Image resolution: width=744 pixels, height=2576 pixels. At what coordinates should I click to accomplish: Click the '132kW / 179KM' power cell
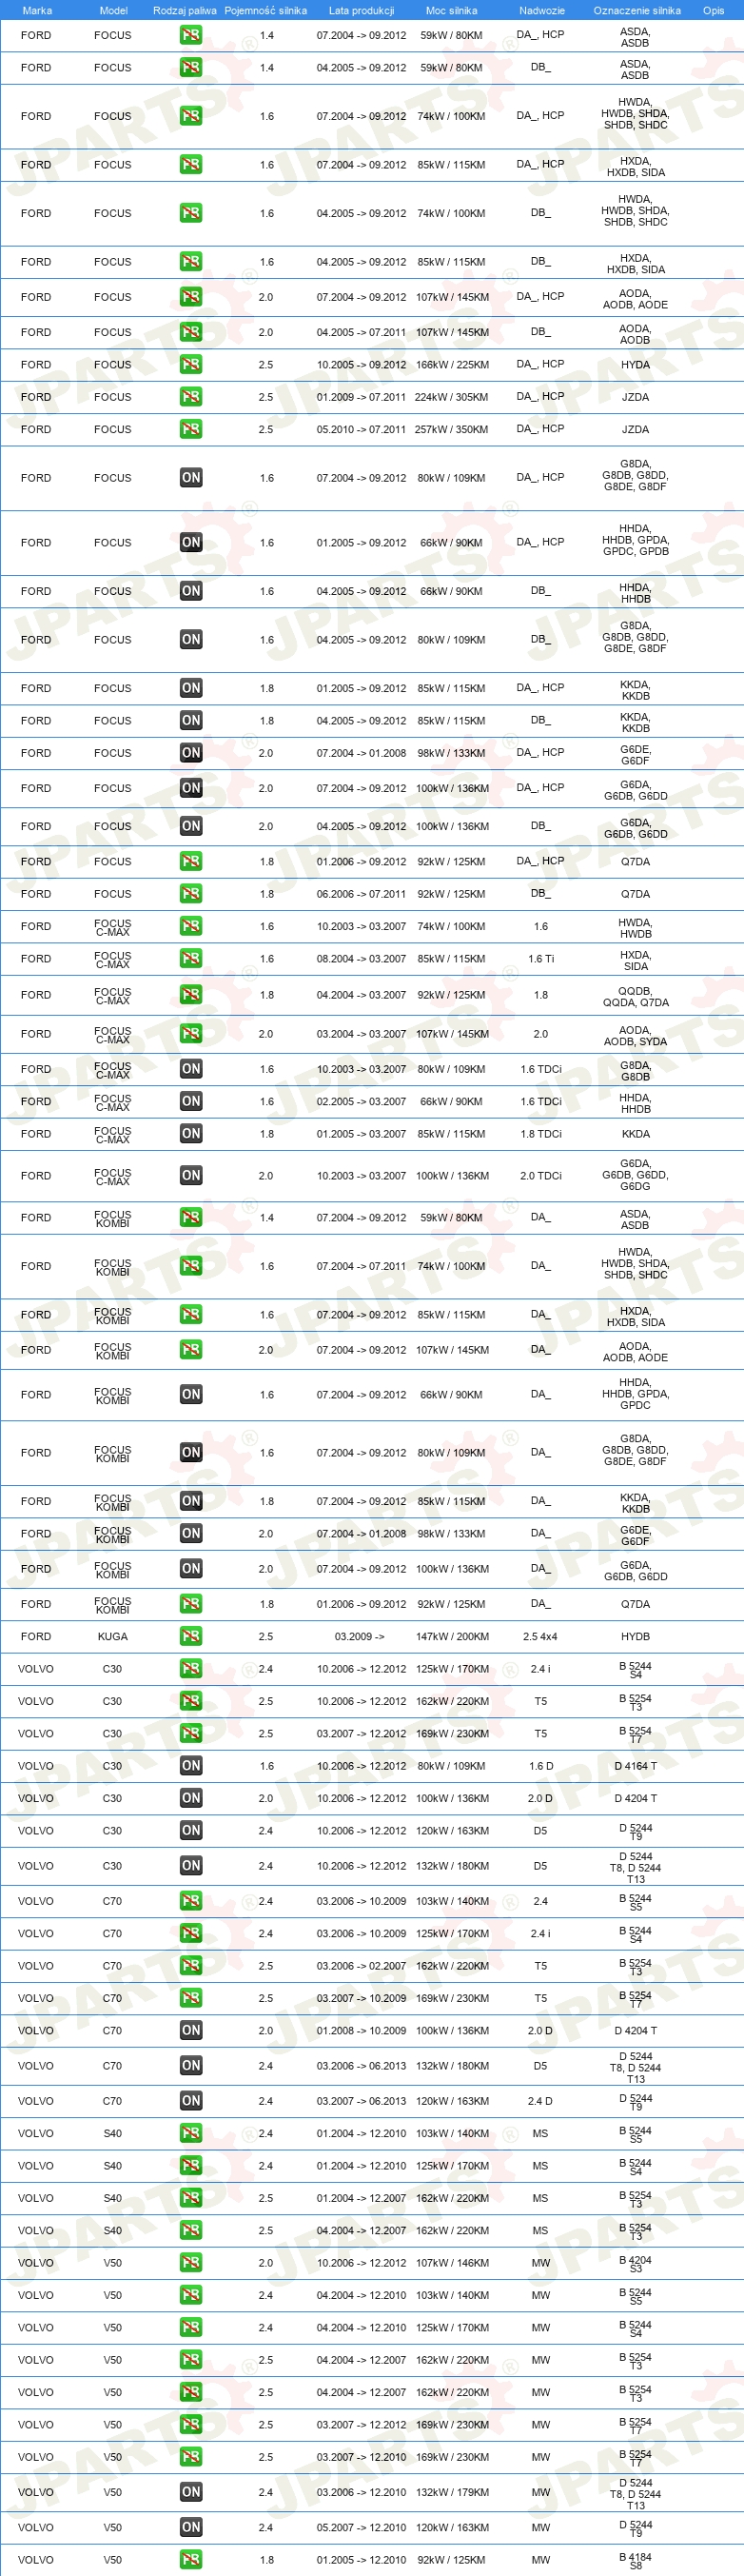tap(452, 2491)
